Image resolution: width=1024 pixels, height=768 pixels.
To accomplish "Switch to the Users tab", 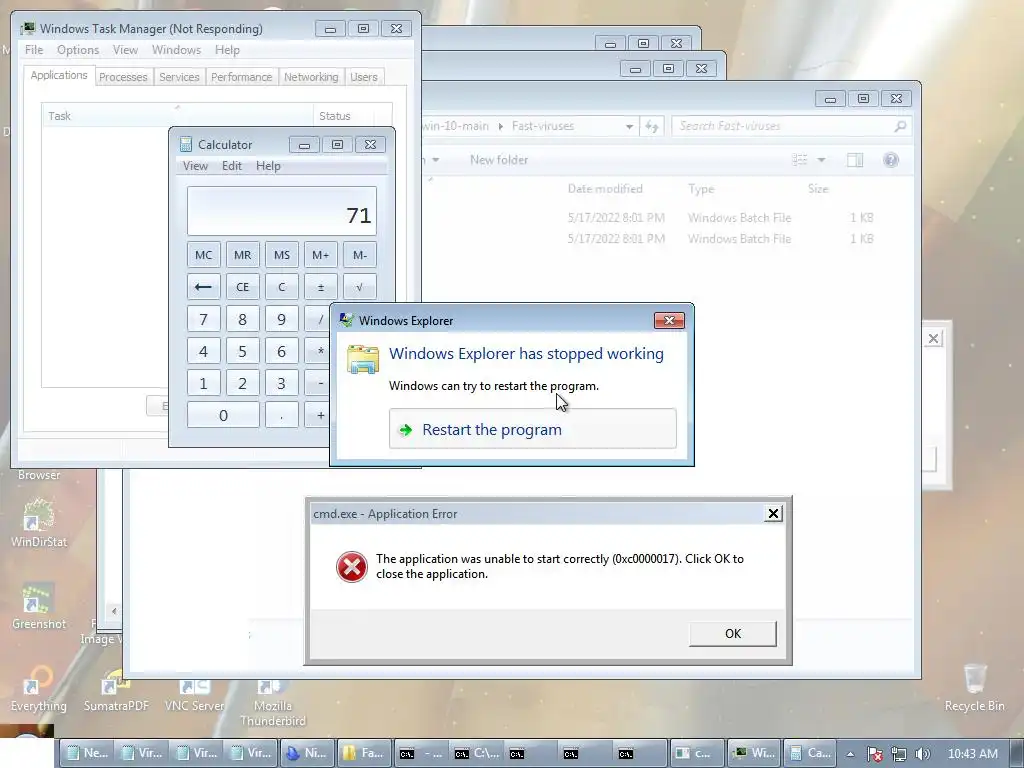I will (364, 77).
